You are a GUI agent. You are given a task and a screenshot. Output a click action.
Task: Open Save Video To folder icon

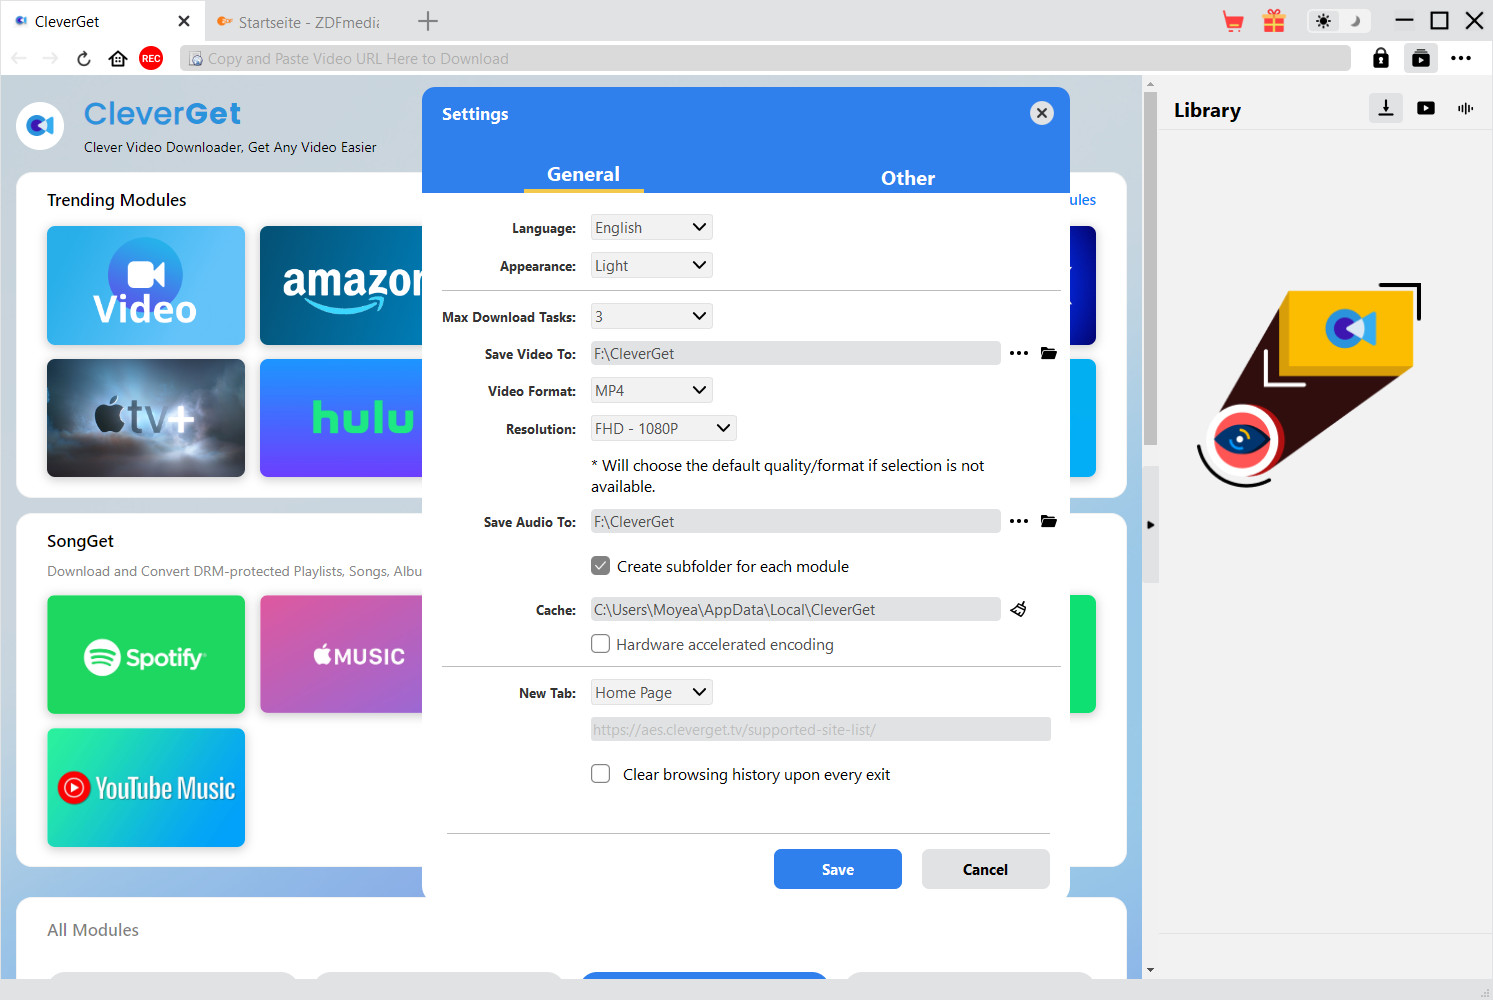tap(1048, 353)
